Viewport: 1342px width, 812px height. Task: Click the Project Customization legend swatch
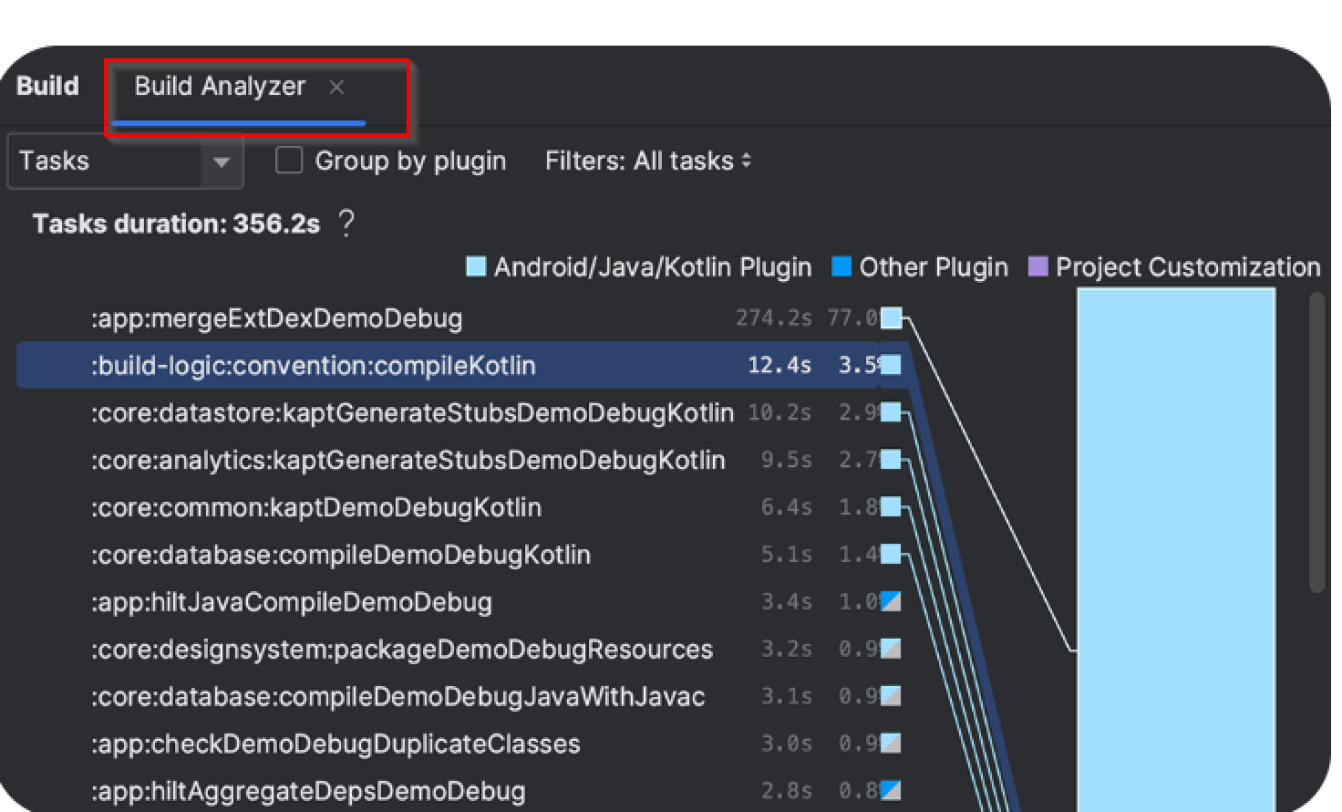click(1038, 267)
